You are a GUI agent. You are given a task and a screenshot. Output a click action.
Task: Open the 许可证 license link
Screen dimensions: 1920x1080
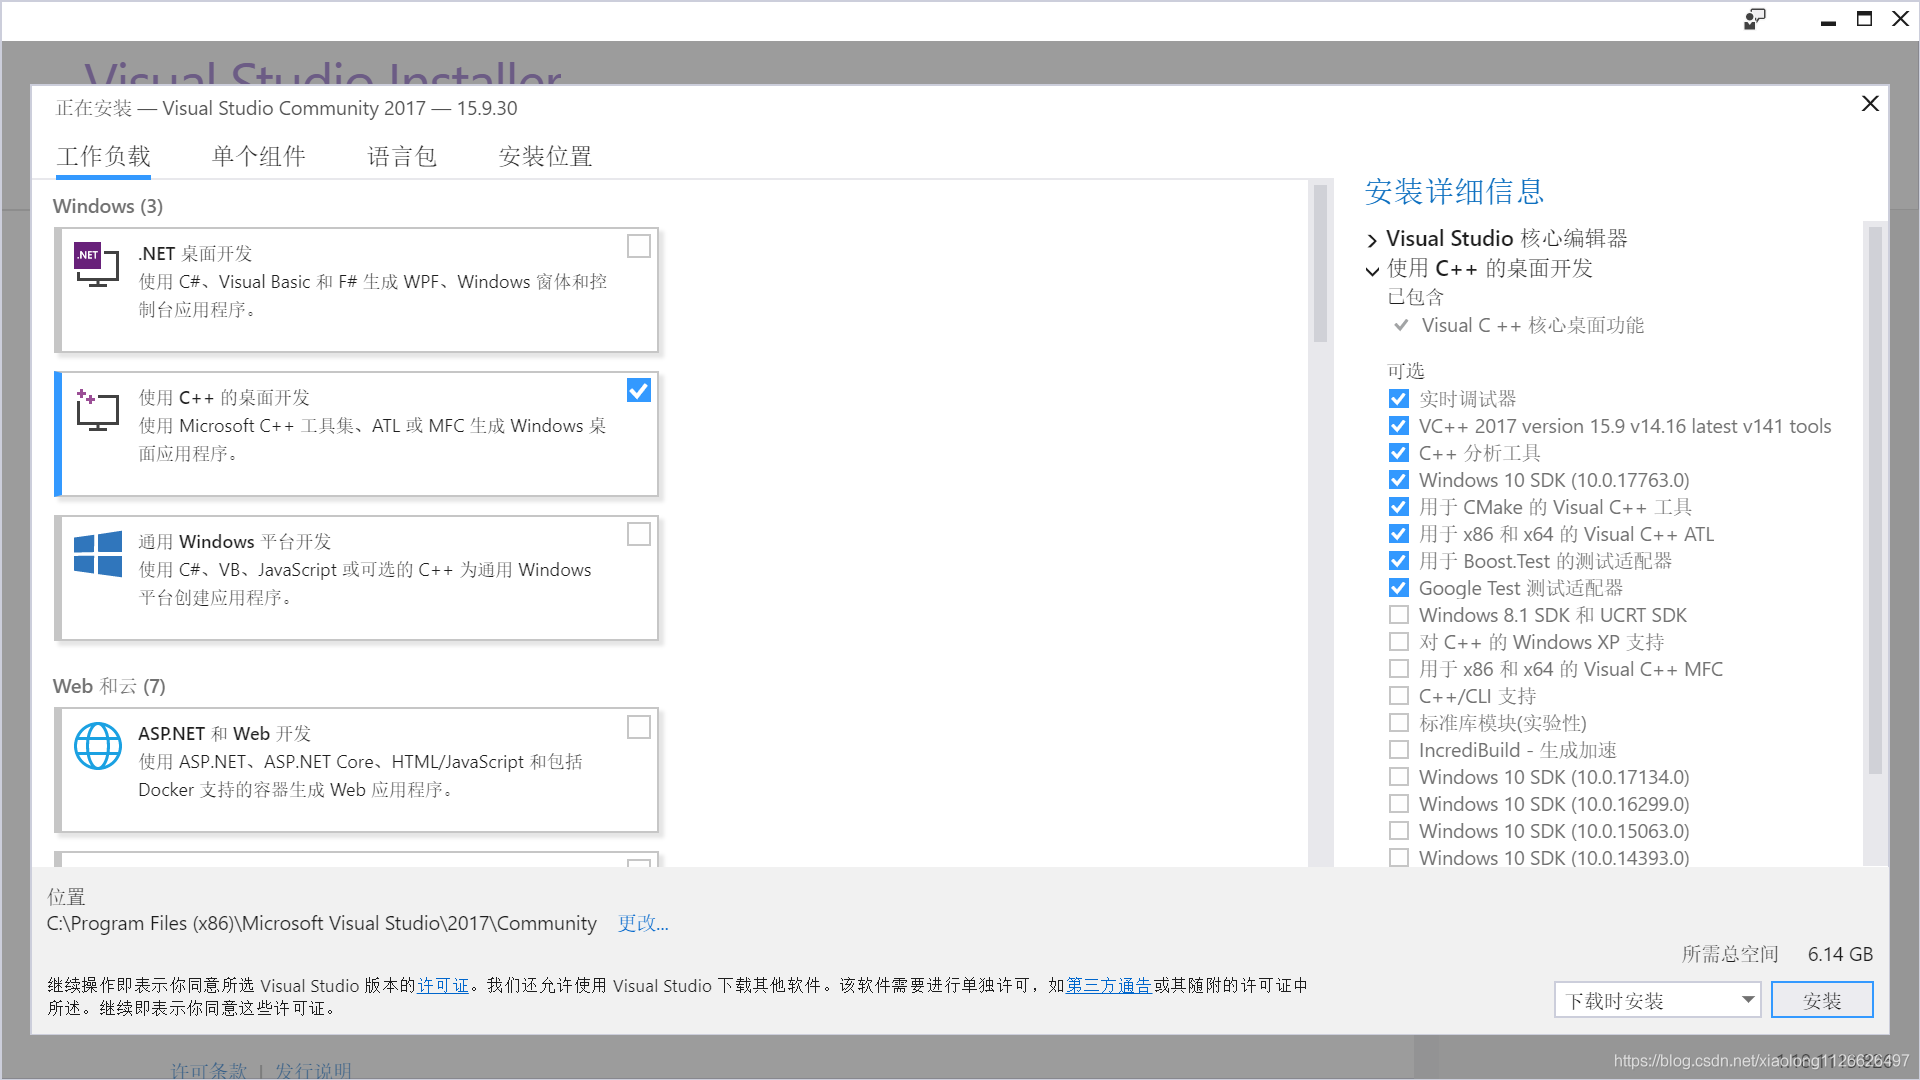coord(443,986)
